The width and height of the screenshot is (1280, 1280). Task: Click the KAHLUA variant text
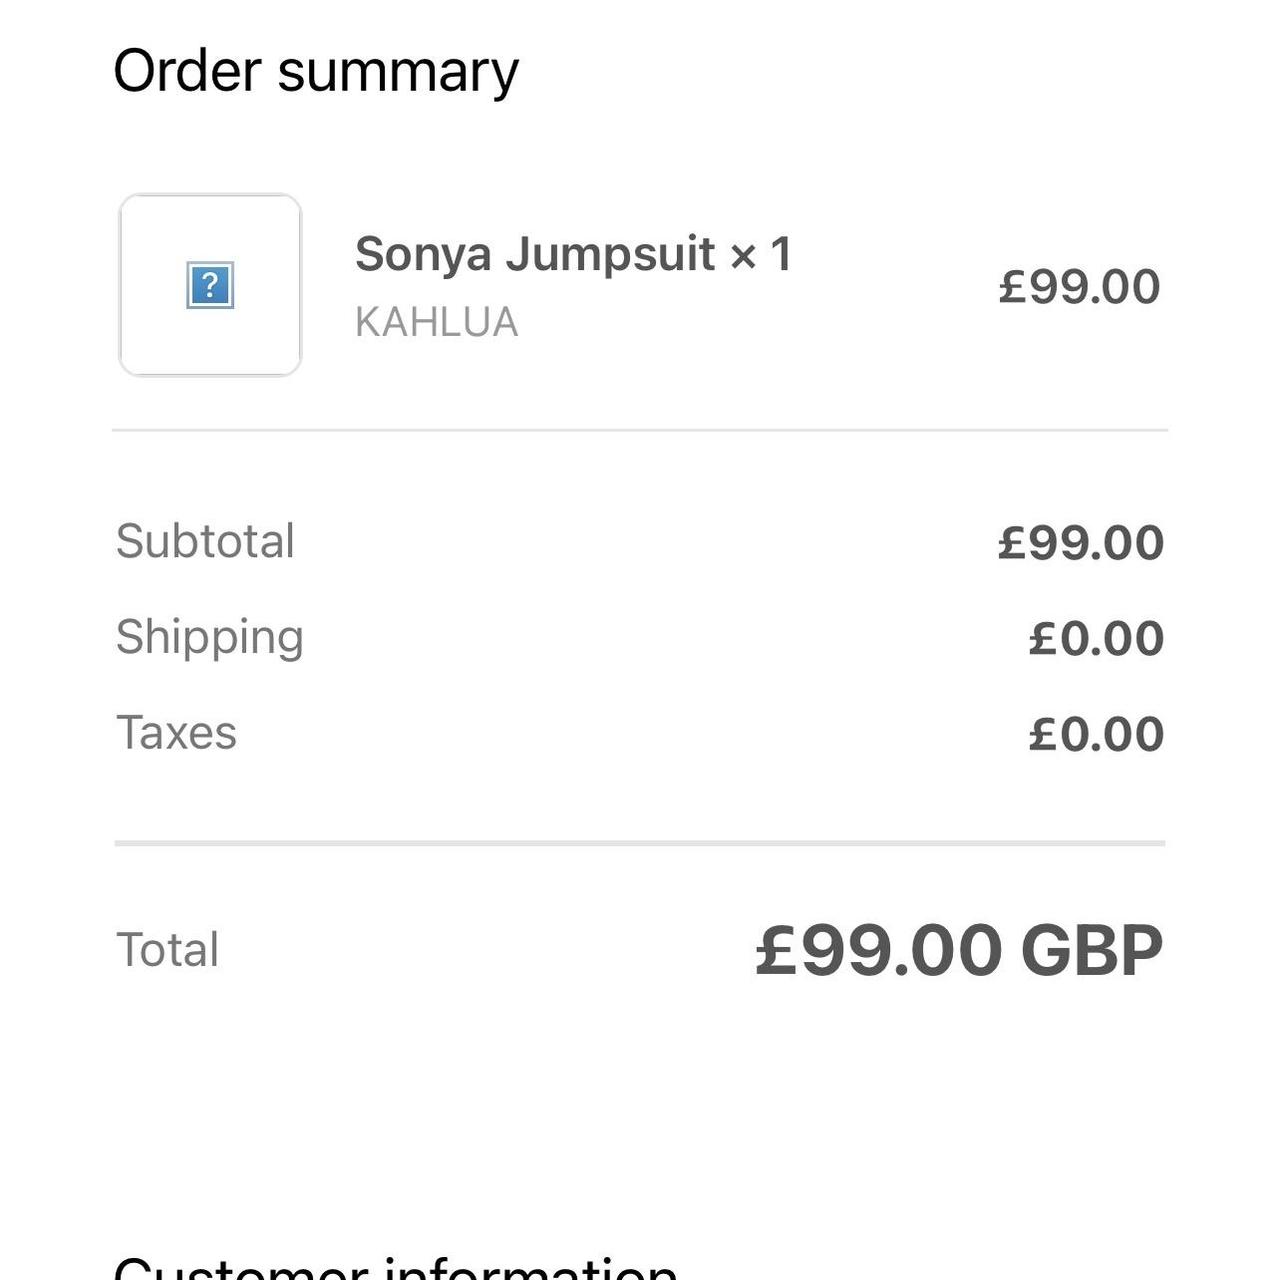pos(436,322)
